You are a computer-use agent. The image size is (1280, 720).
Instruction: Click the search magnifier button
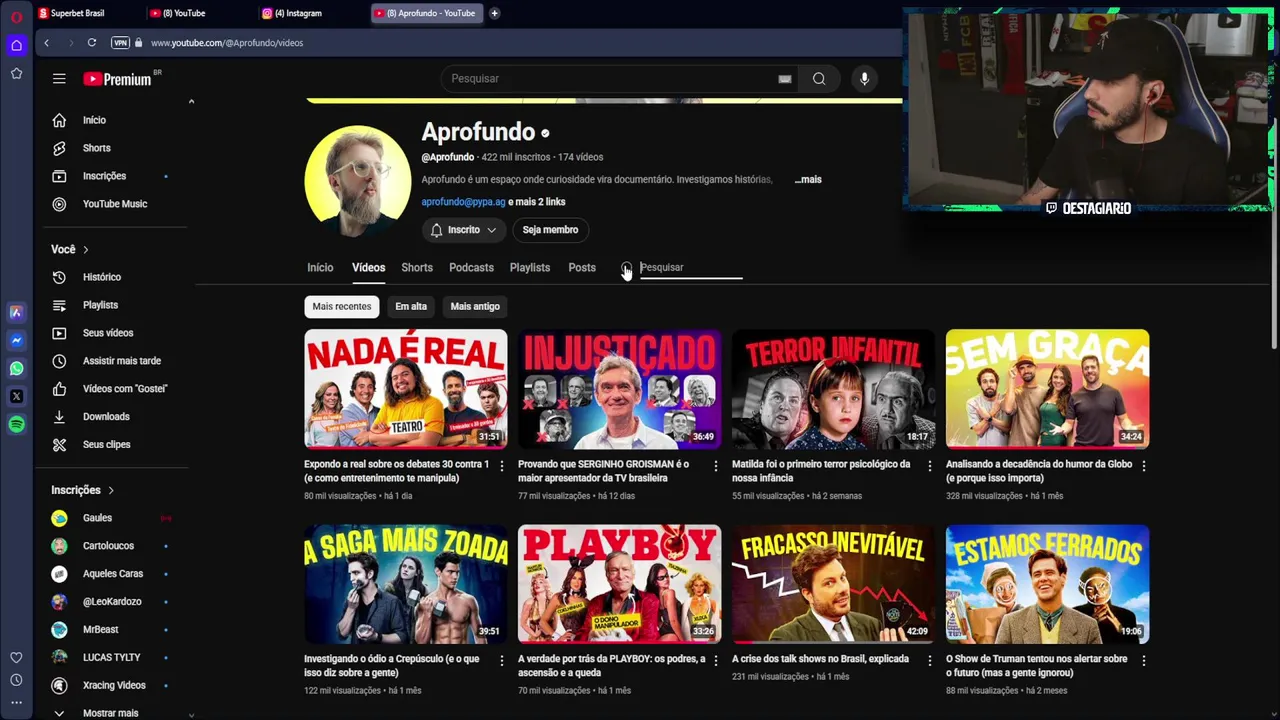click(819, 79)
